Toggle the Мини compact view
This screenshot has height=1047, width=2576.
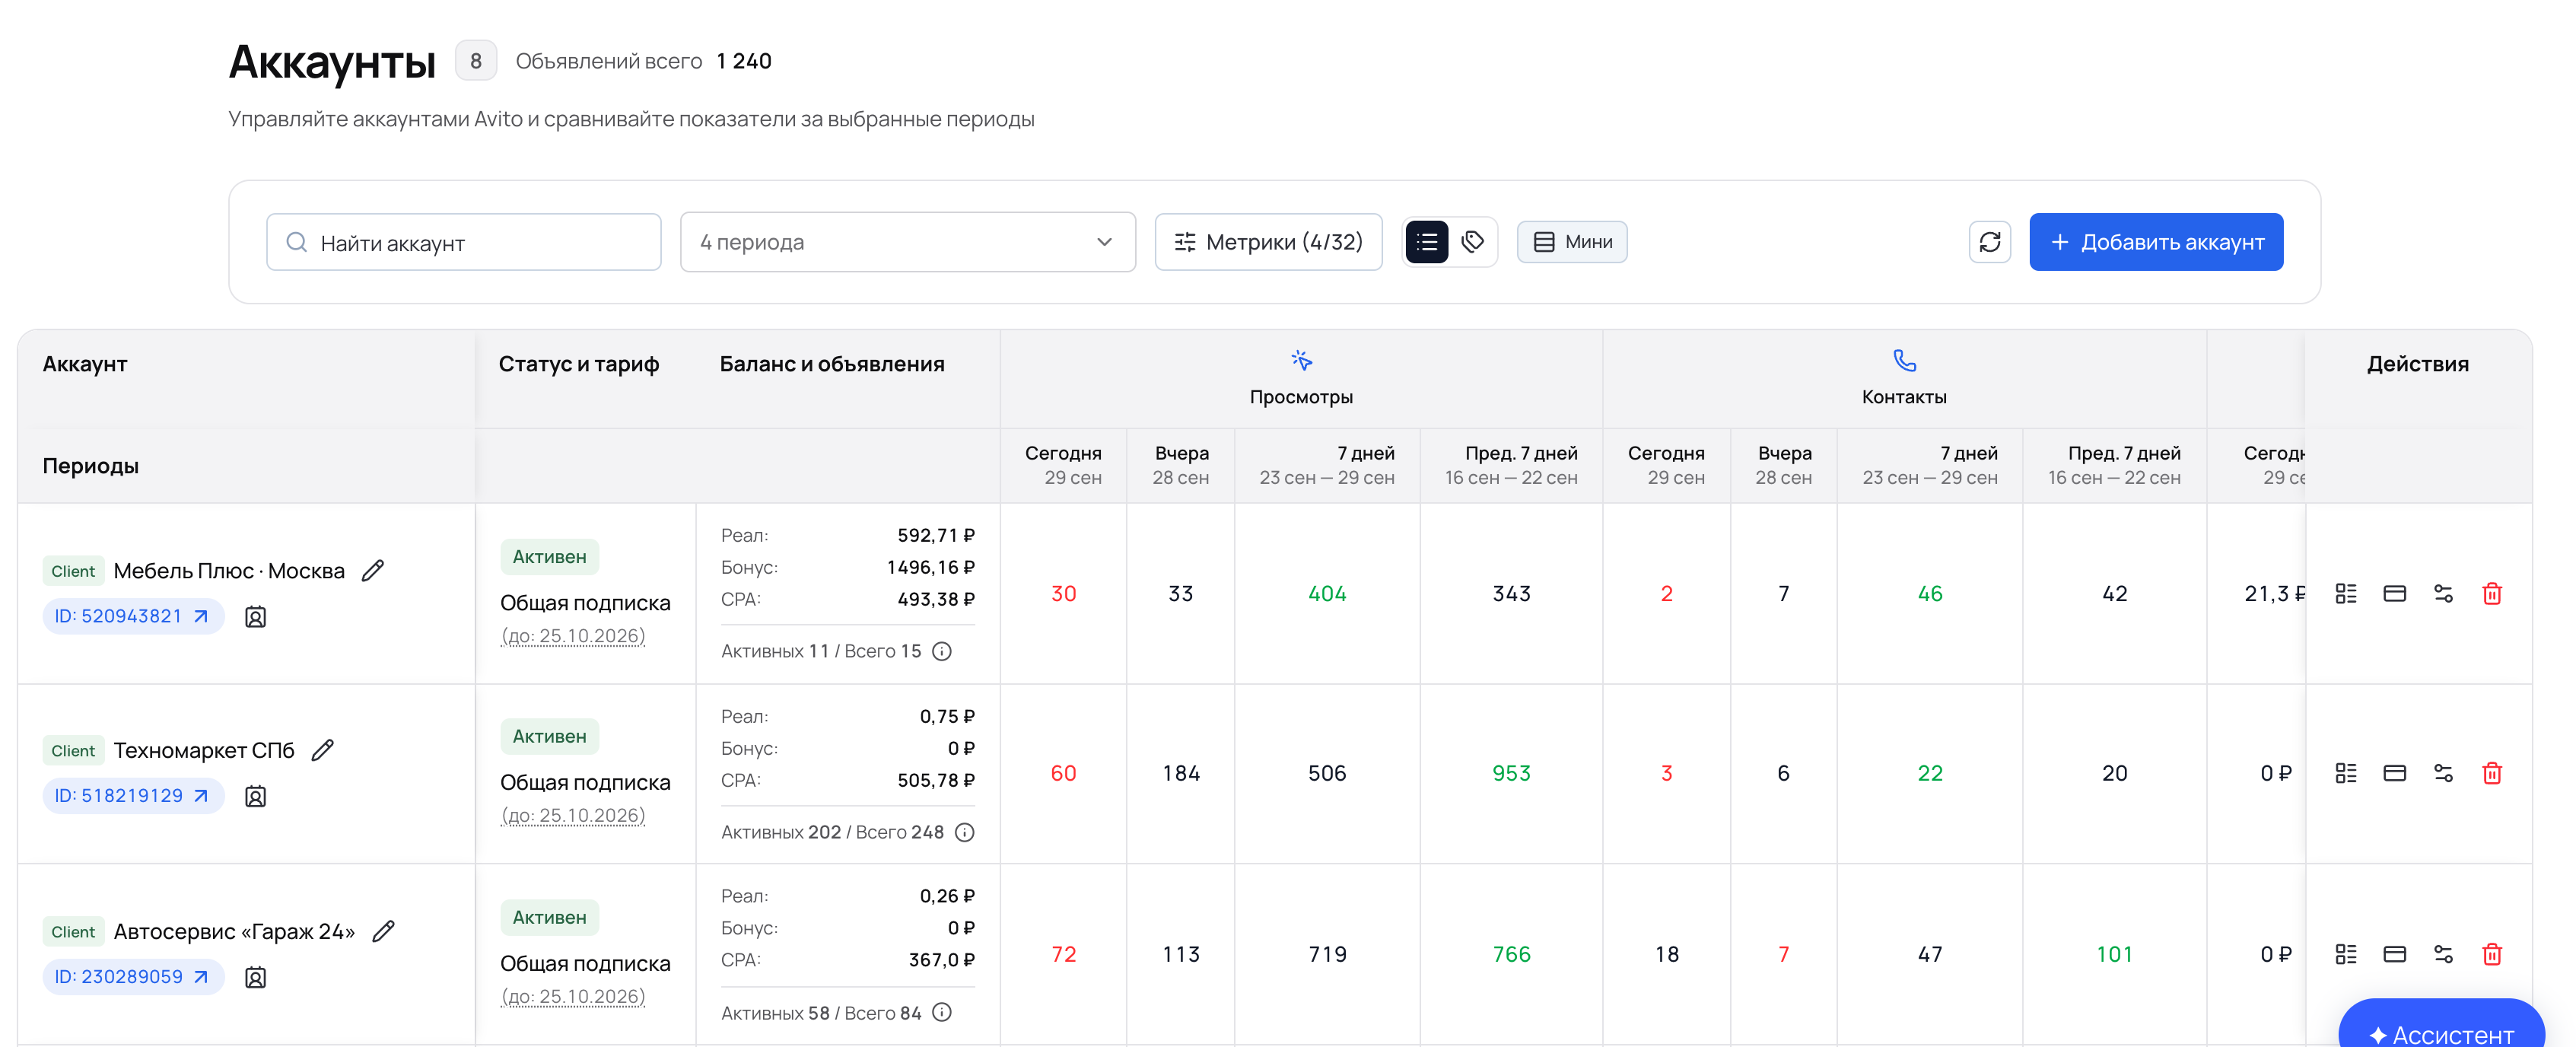click(1571, 242)
